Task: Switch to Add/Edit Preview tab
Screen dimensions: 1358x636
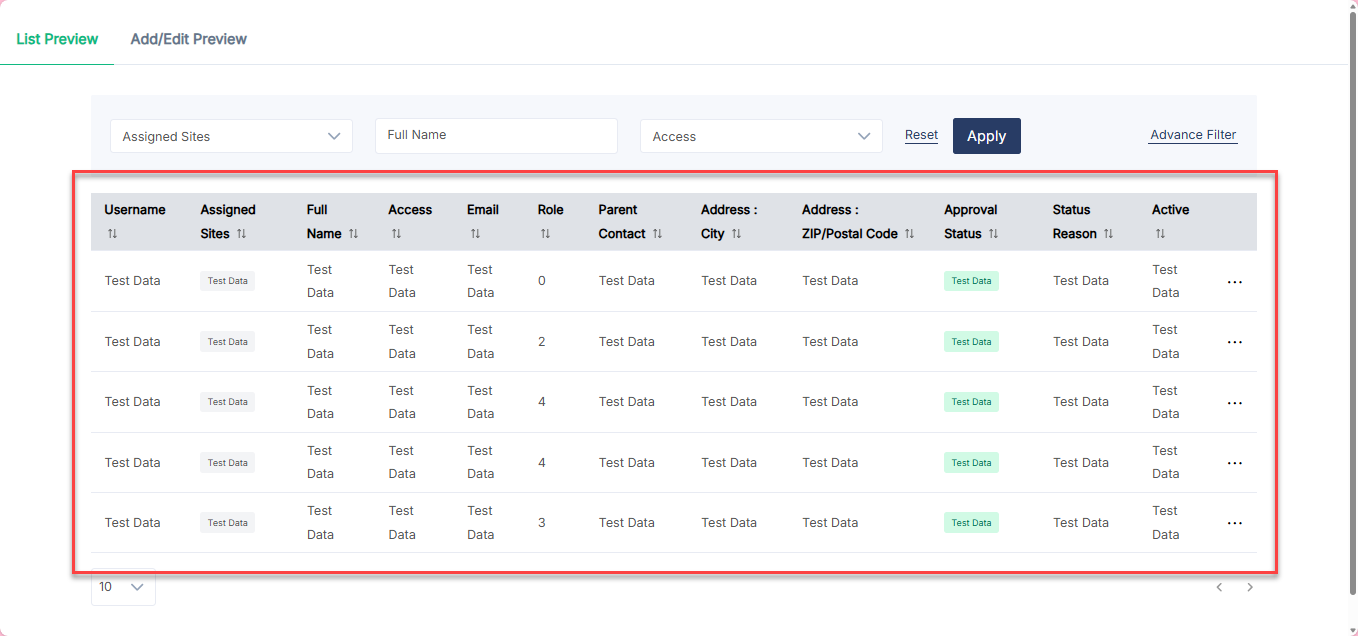Action: pos(188,39)
